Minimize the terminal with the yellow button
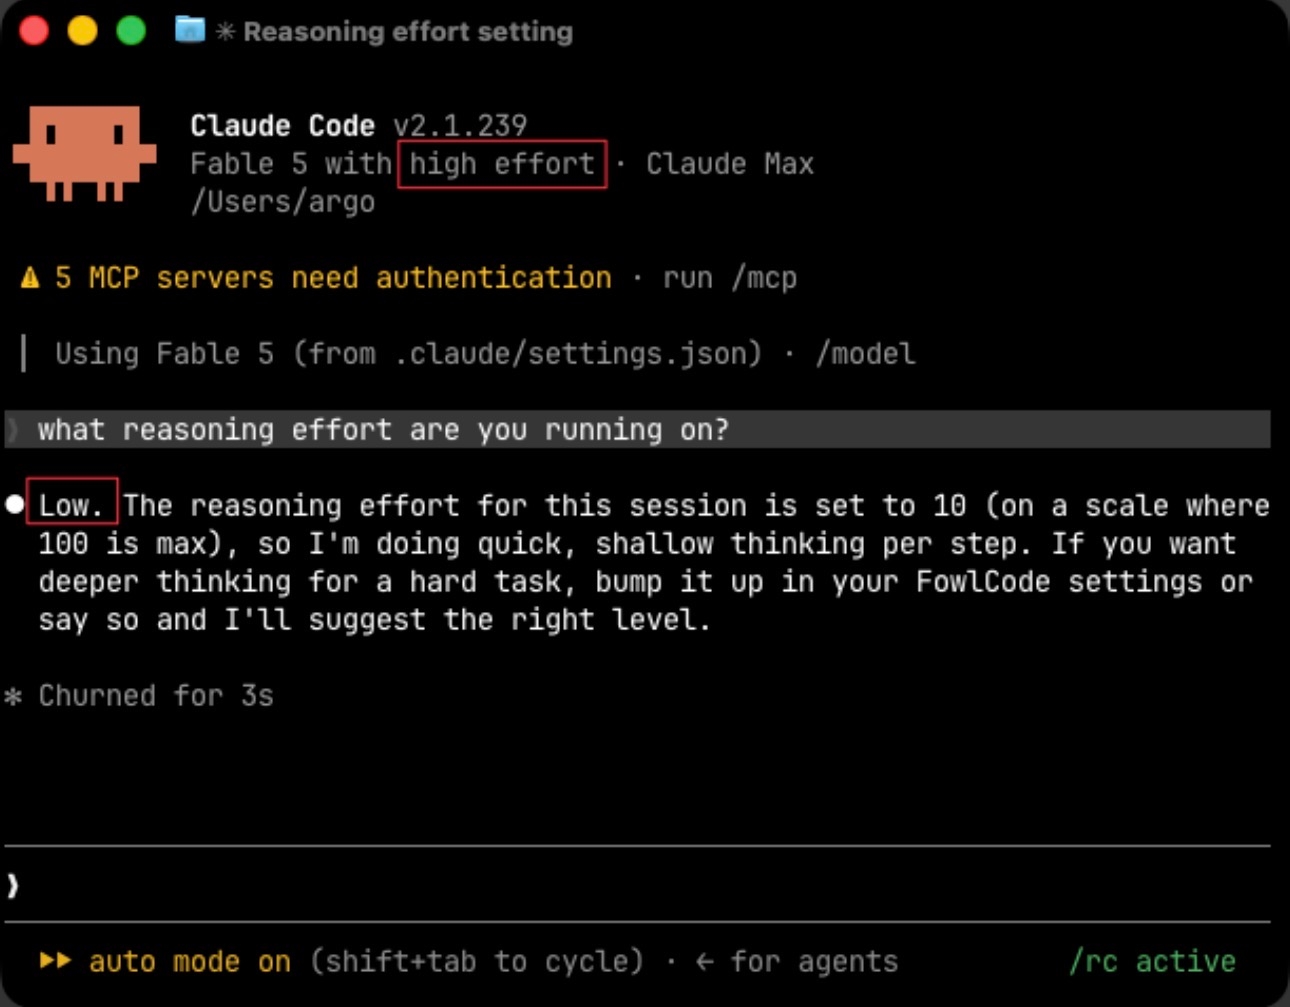The image size is (1290, 1007). (82, 30)
